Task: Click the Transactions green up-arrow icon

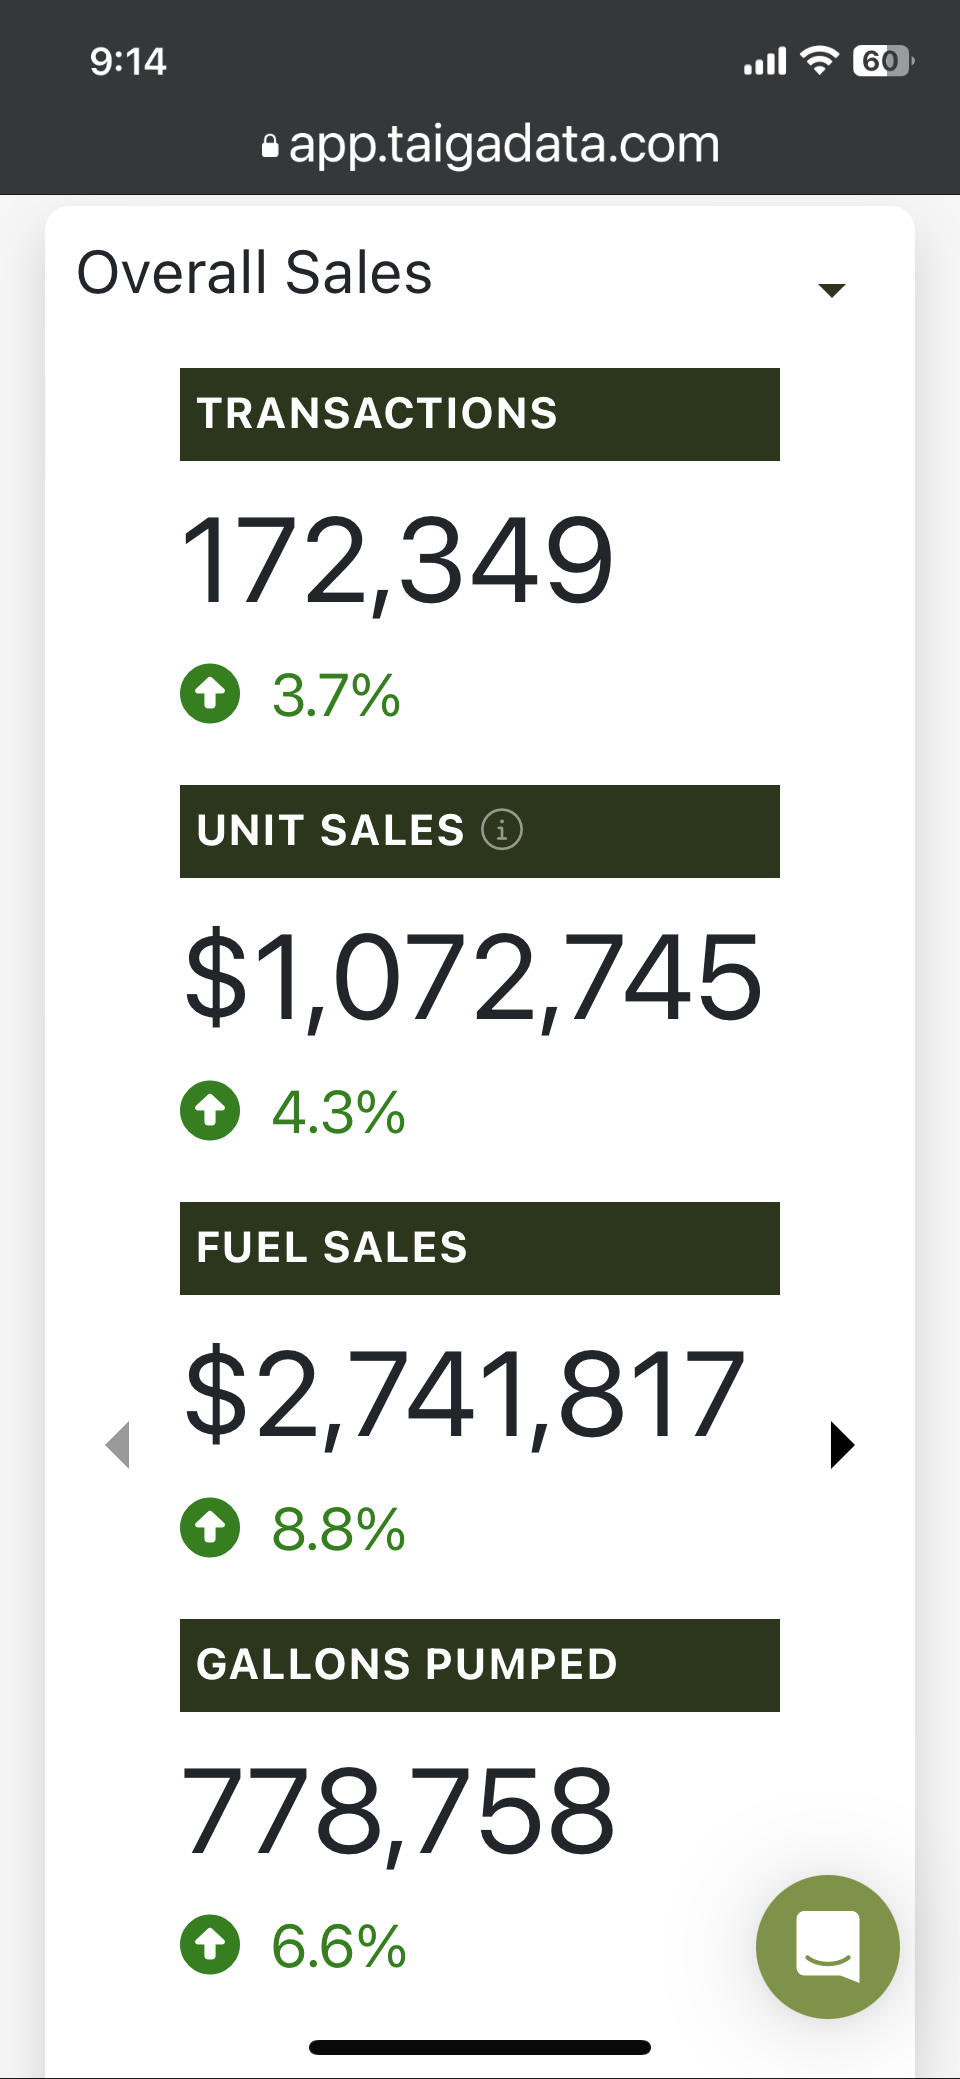Action: pyautogui.click(x=210, y=694)
